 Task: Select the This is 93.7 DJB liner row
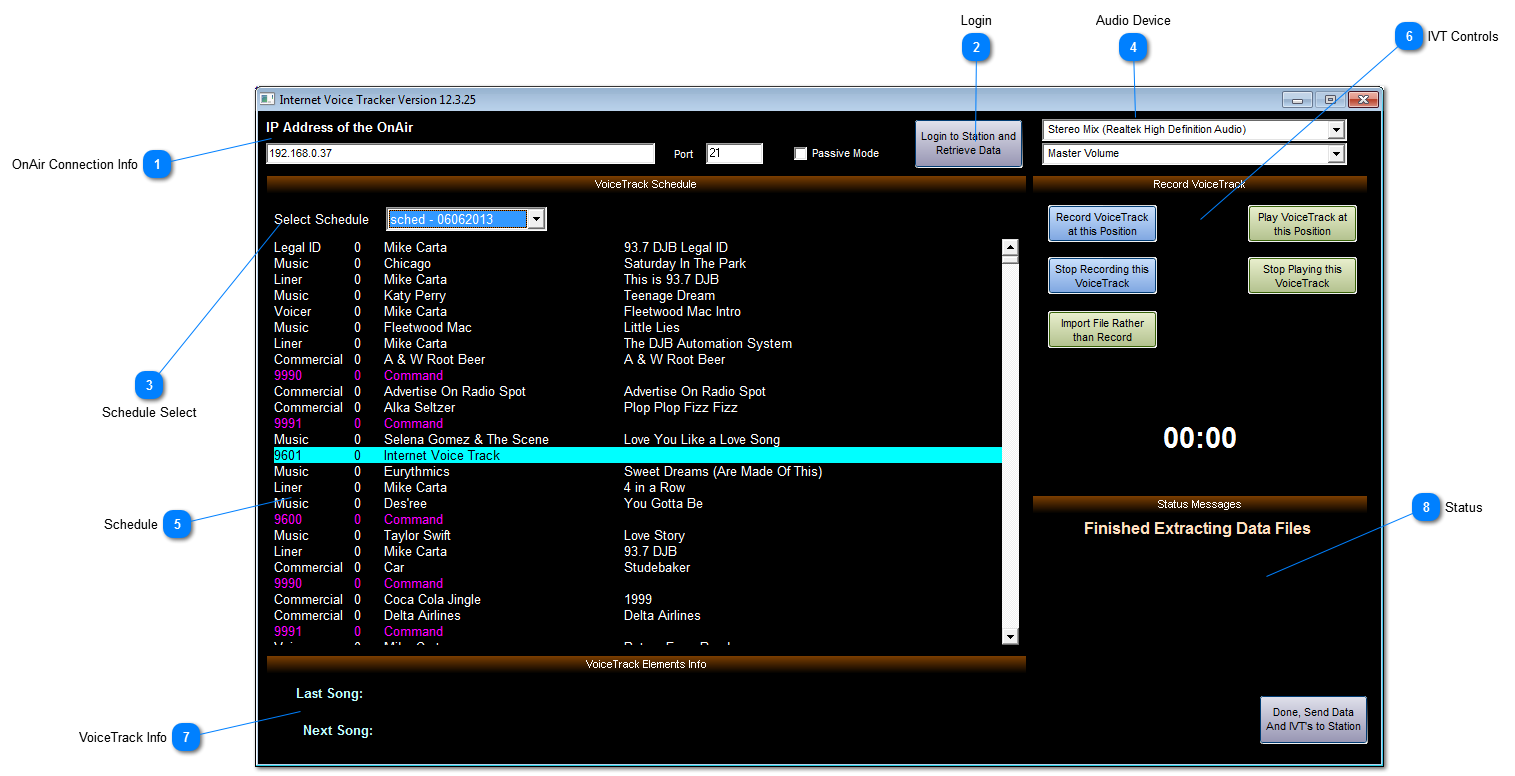pyautogui.click(x=637, y=279)
